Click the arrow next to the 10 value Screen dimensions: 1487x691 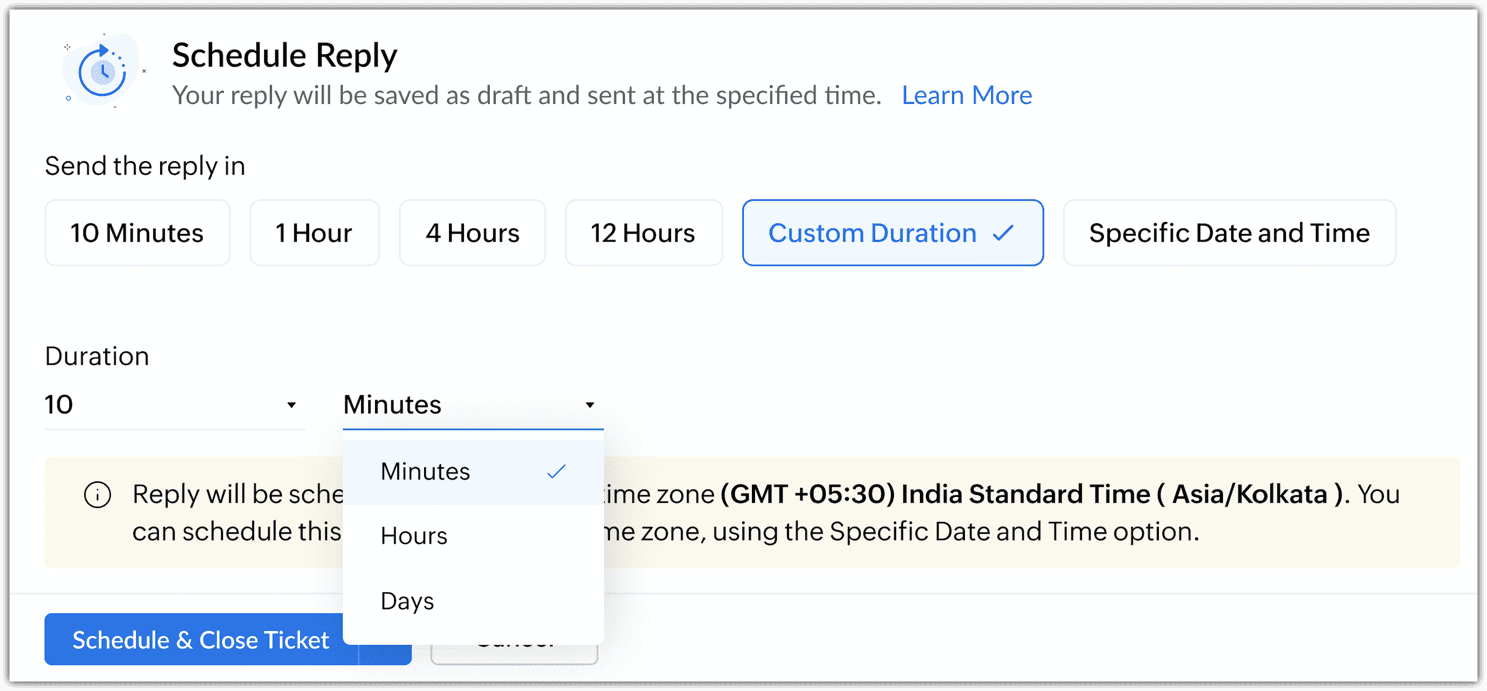pos(291,405)
